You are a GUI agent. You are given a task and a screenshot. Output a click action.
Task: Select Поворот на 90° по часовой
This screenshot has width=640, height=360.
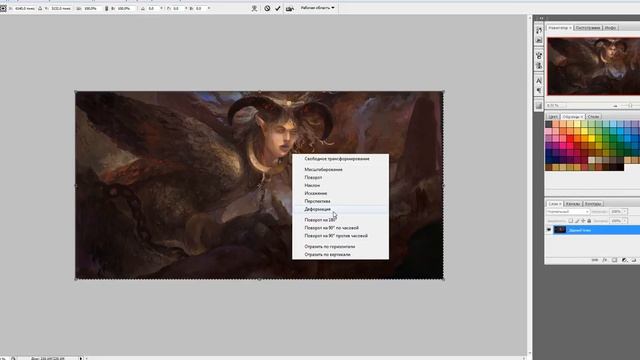pyautogui.click(x=331, y=228)
